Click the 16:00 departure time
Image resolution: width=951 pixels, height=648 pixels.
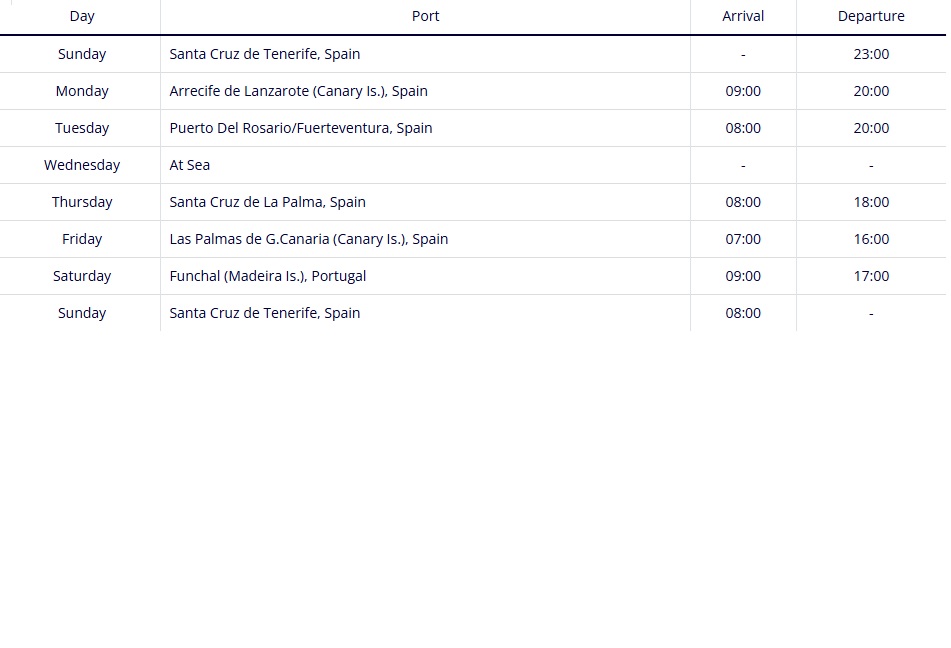[871, 239]
